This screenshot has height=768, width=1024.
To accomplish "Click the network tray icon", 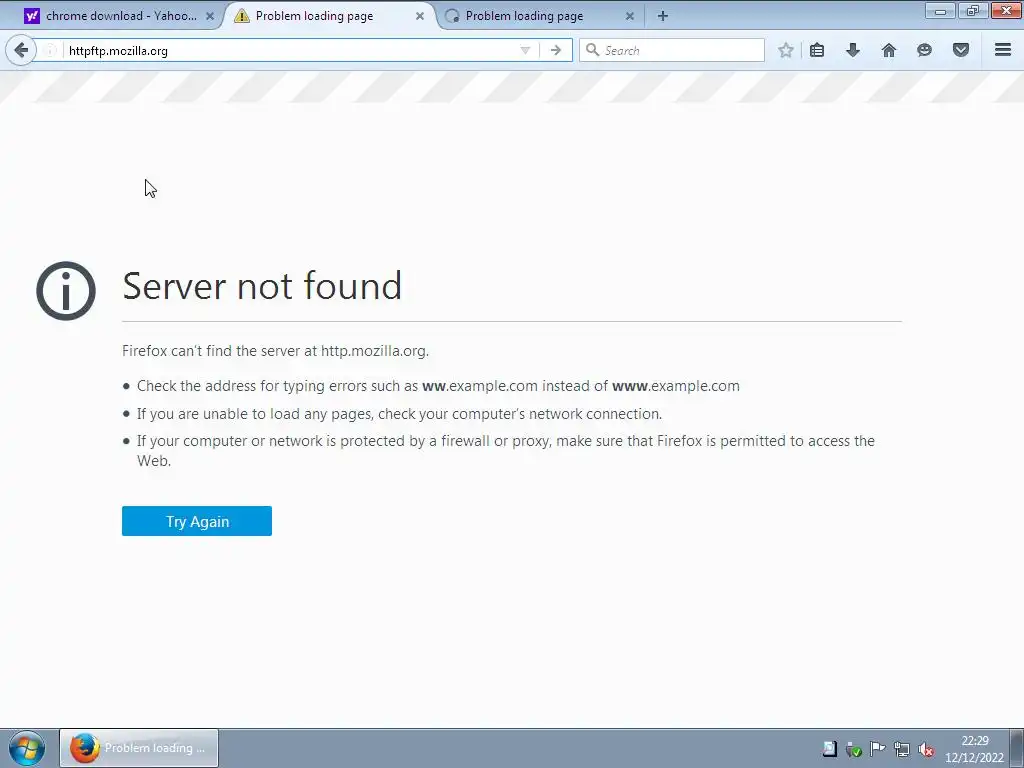I will (902, 749).
